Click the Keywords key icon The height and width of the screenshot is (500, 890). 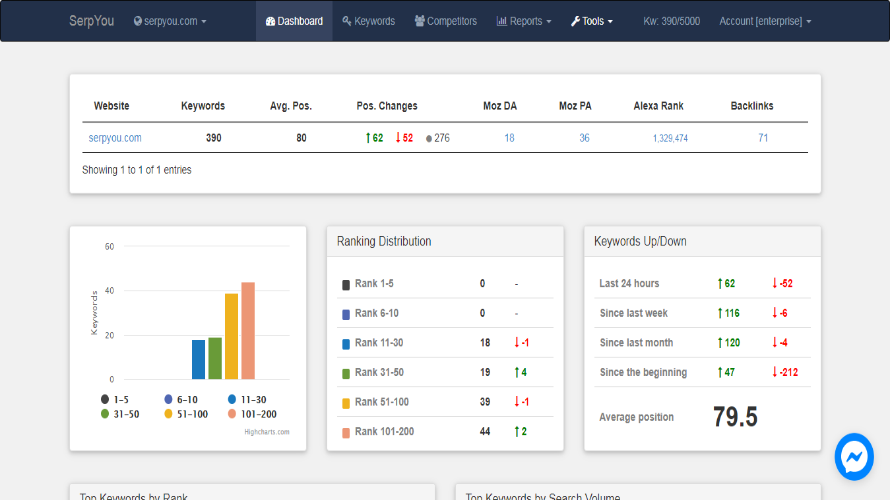click(346, 21)
